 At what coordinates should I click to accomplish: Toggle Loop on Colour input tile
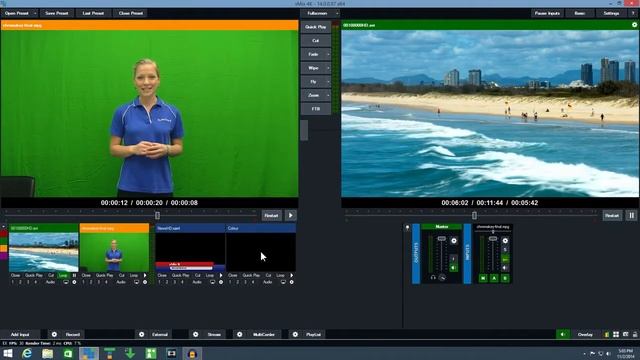(280, 276)
